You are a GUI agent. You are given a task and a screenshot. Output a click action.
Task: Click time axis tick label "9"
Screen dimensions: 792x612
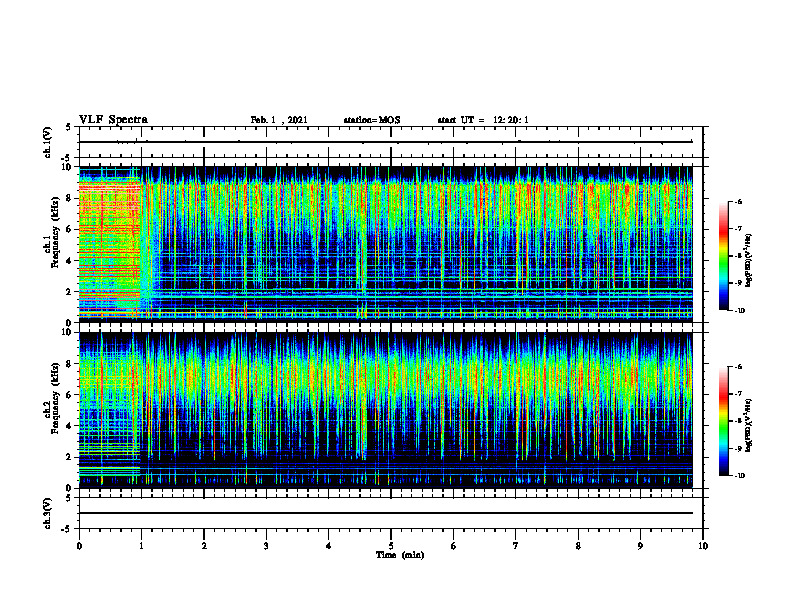[640, 545]
